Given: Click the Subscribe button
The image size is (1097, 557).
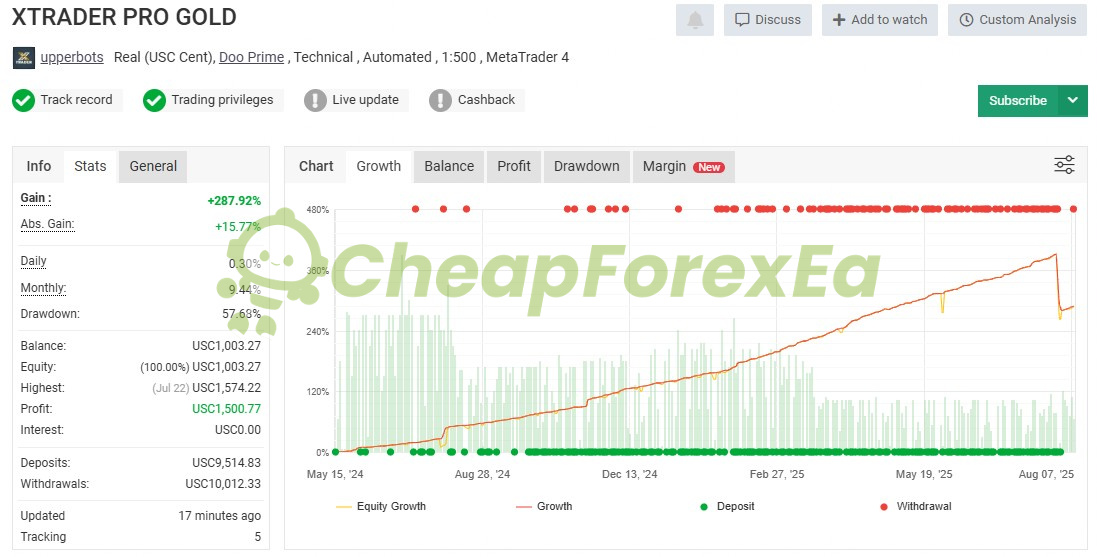Looking at the screenshot, I should 1018,101.
